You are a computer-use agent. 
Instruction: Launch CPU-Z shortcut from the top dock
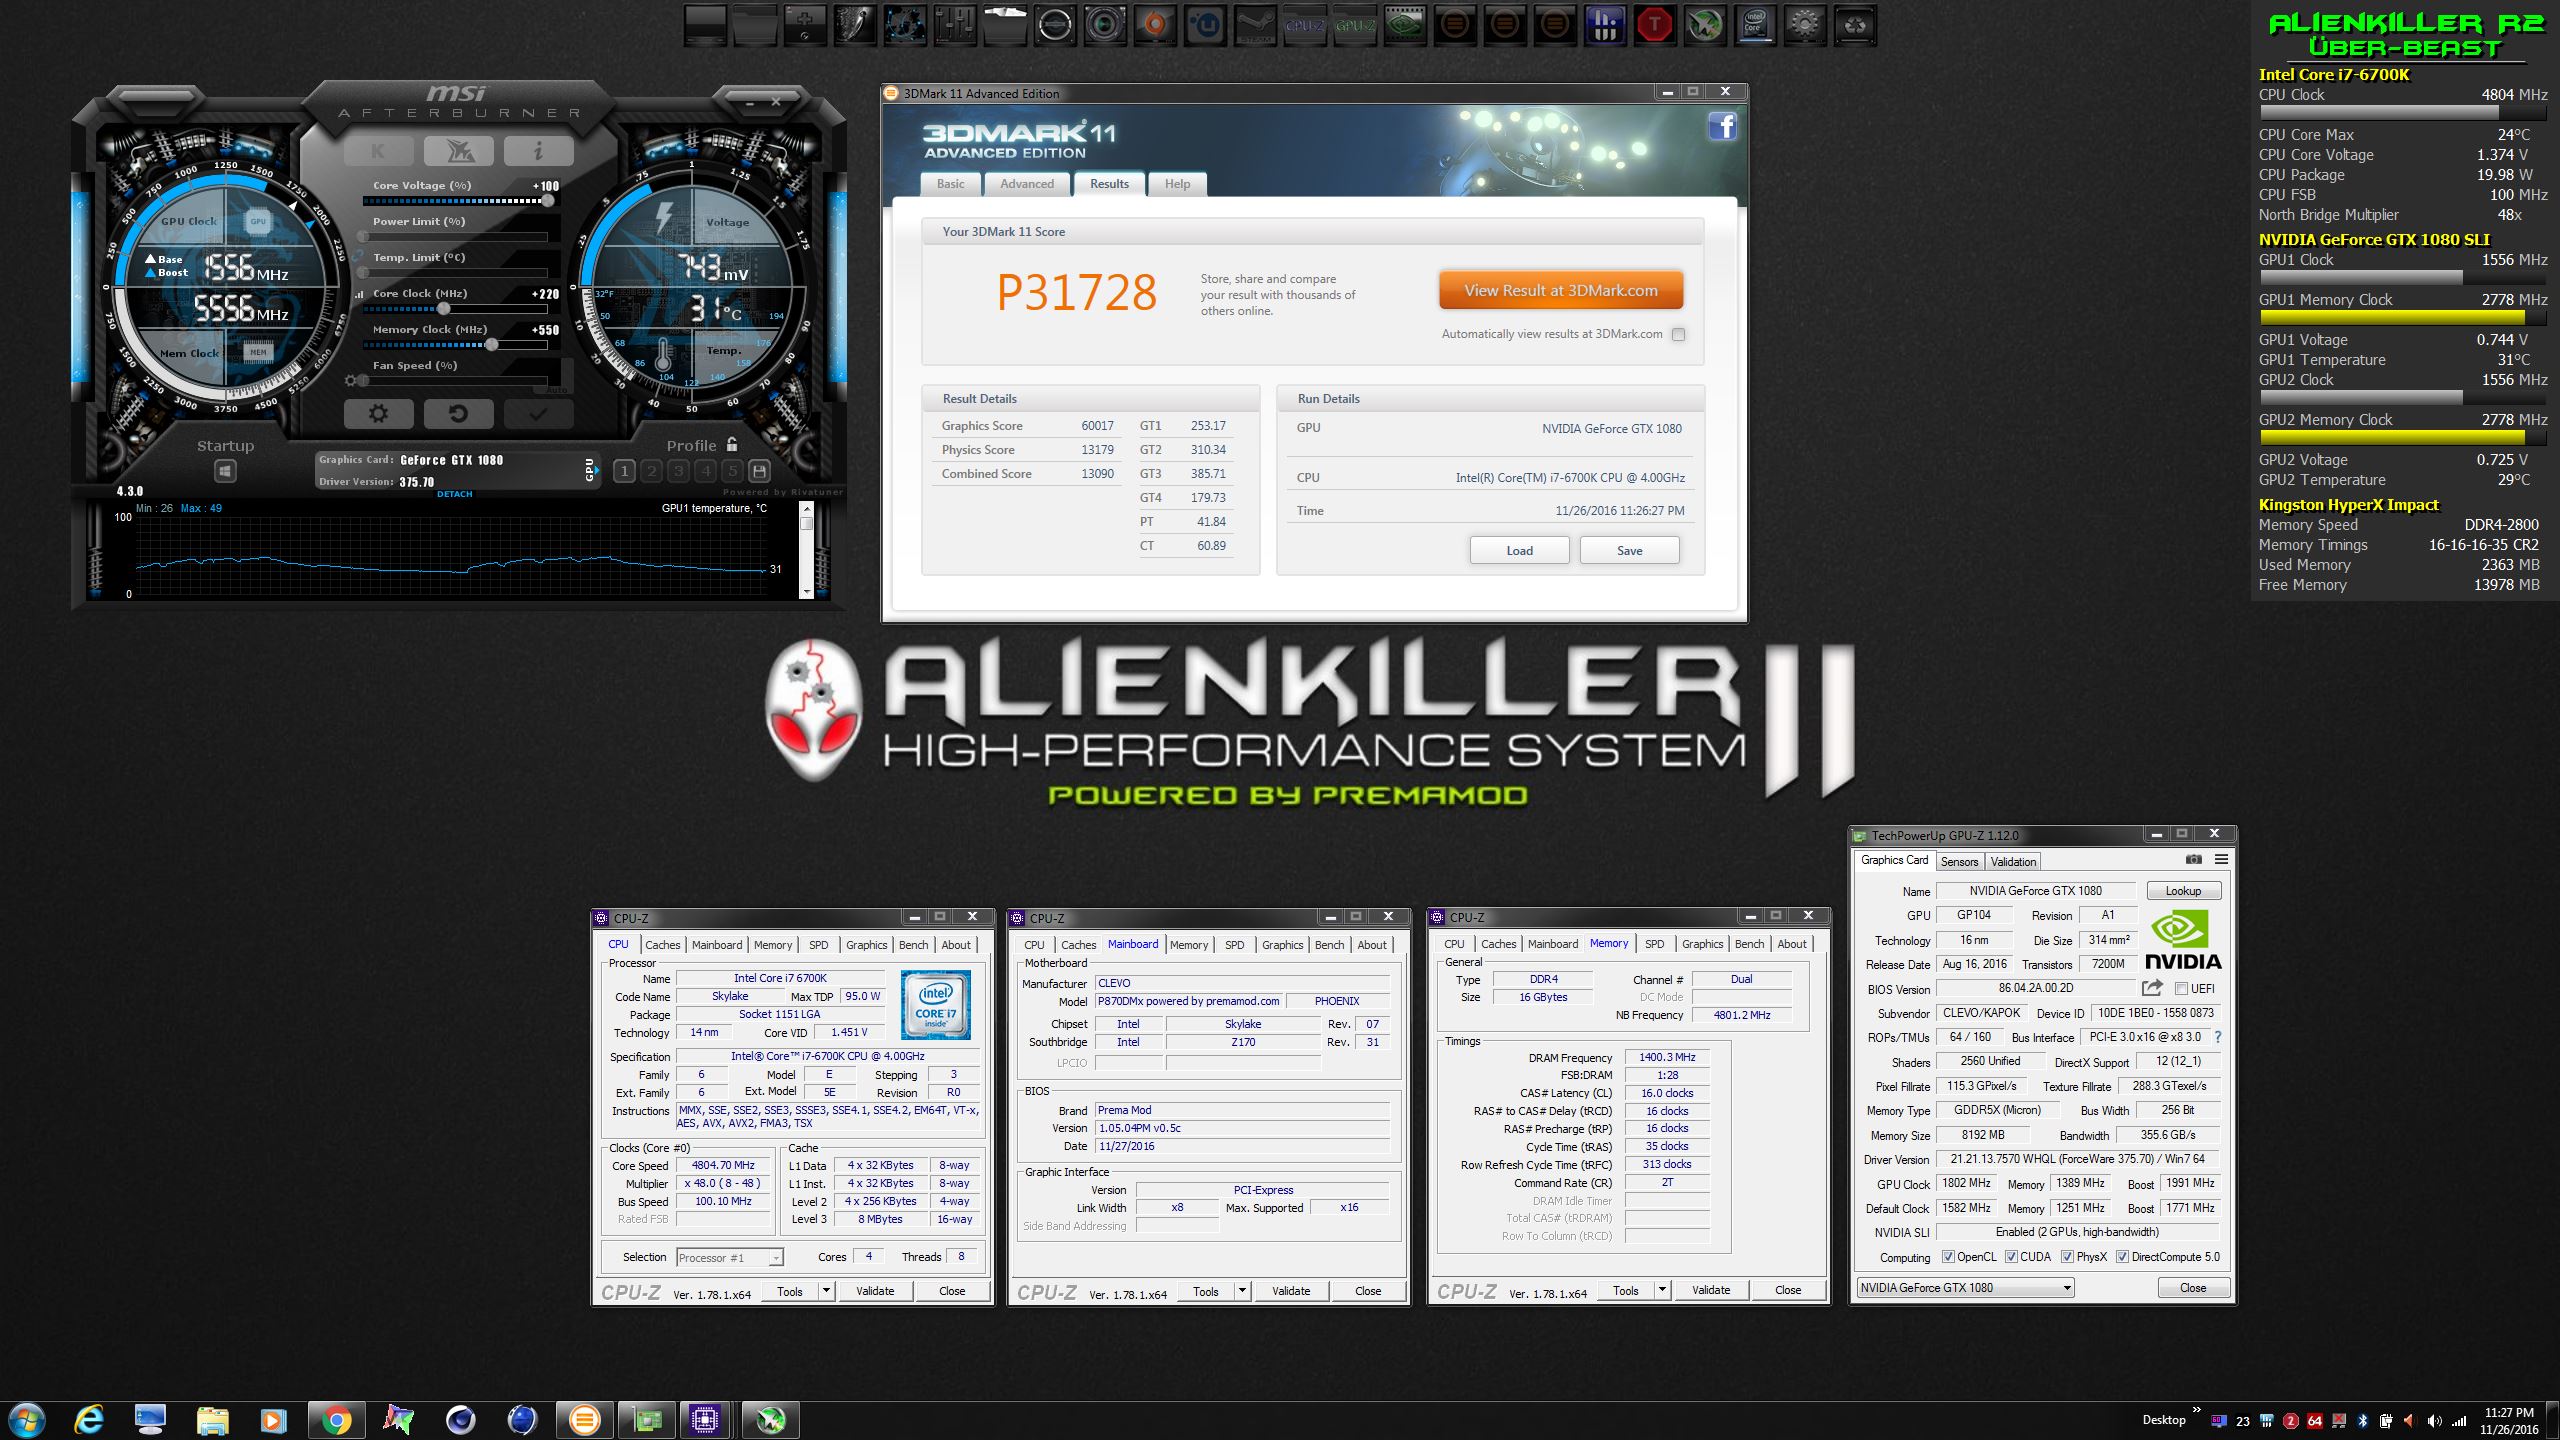tap(1305, 25)
